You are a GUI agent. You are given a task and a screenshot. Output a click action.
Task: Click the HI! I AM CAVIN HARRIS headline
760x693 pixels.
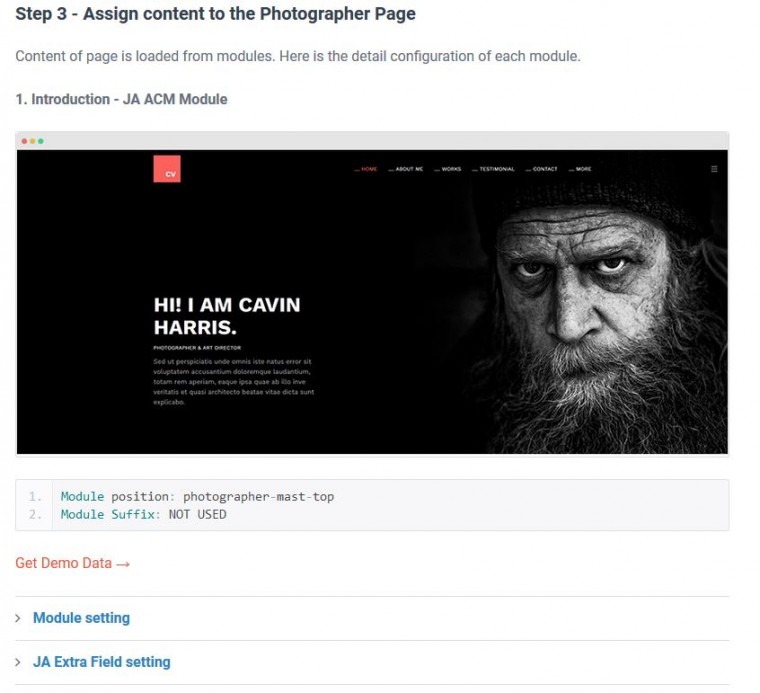[x=227, y=315]
